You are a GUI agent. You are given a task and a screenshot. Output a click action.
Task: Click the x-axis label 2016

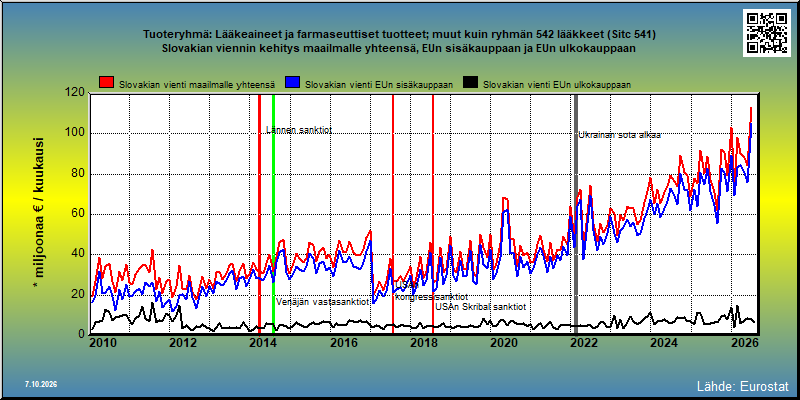[x=343, y=343]
